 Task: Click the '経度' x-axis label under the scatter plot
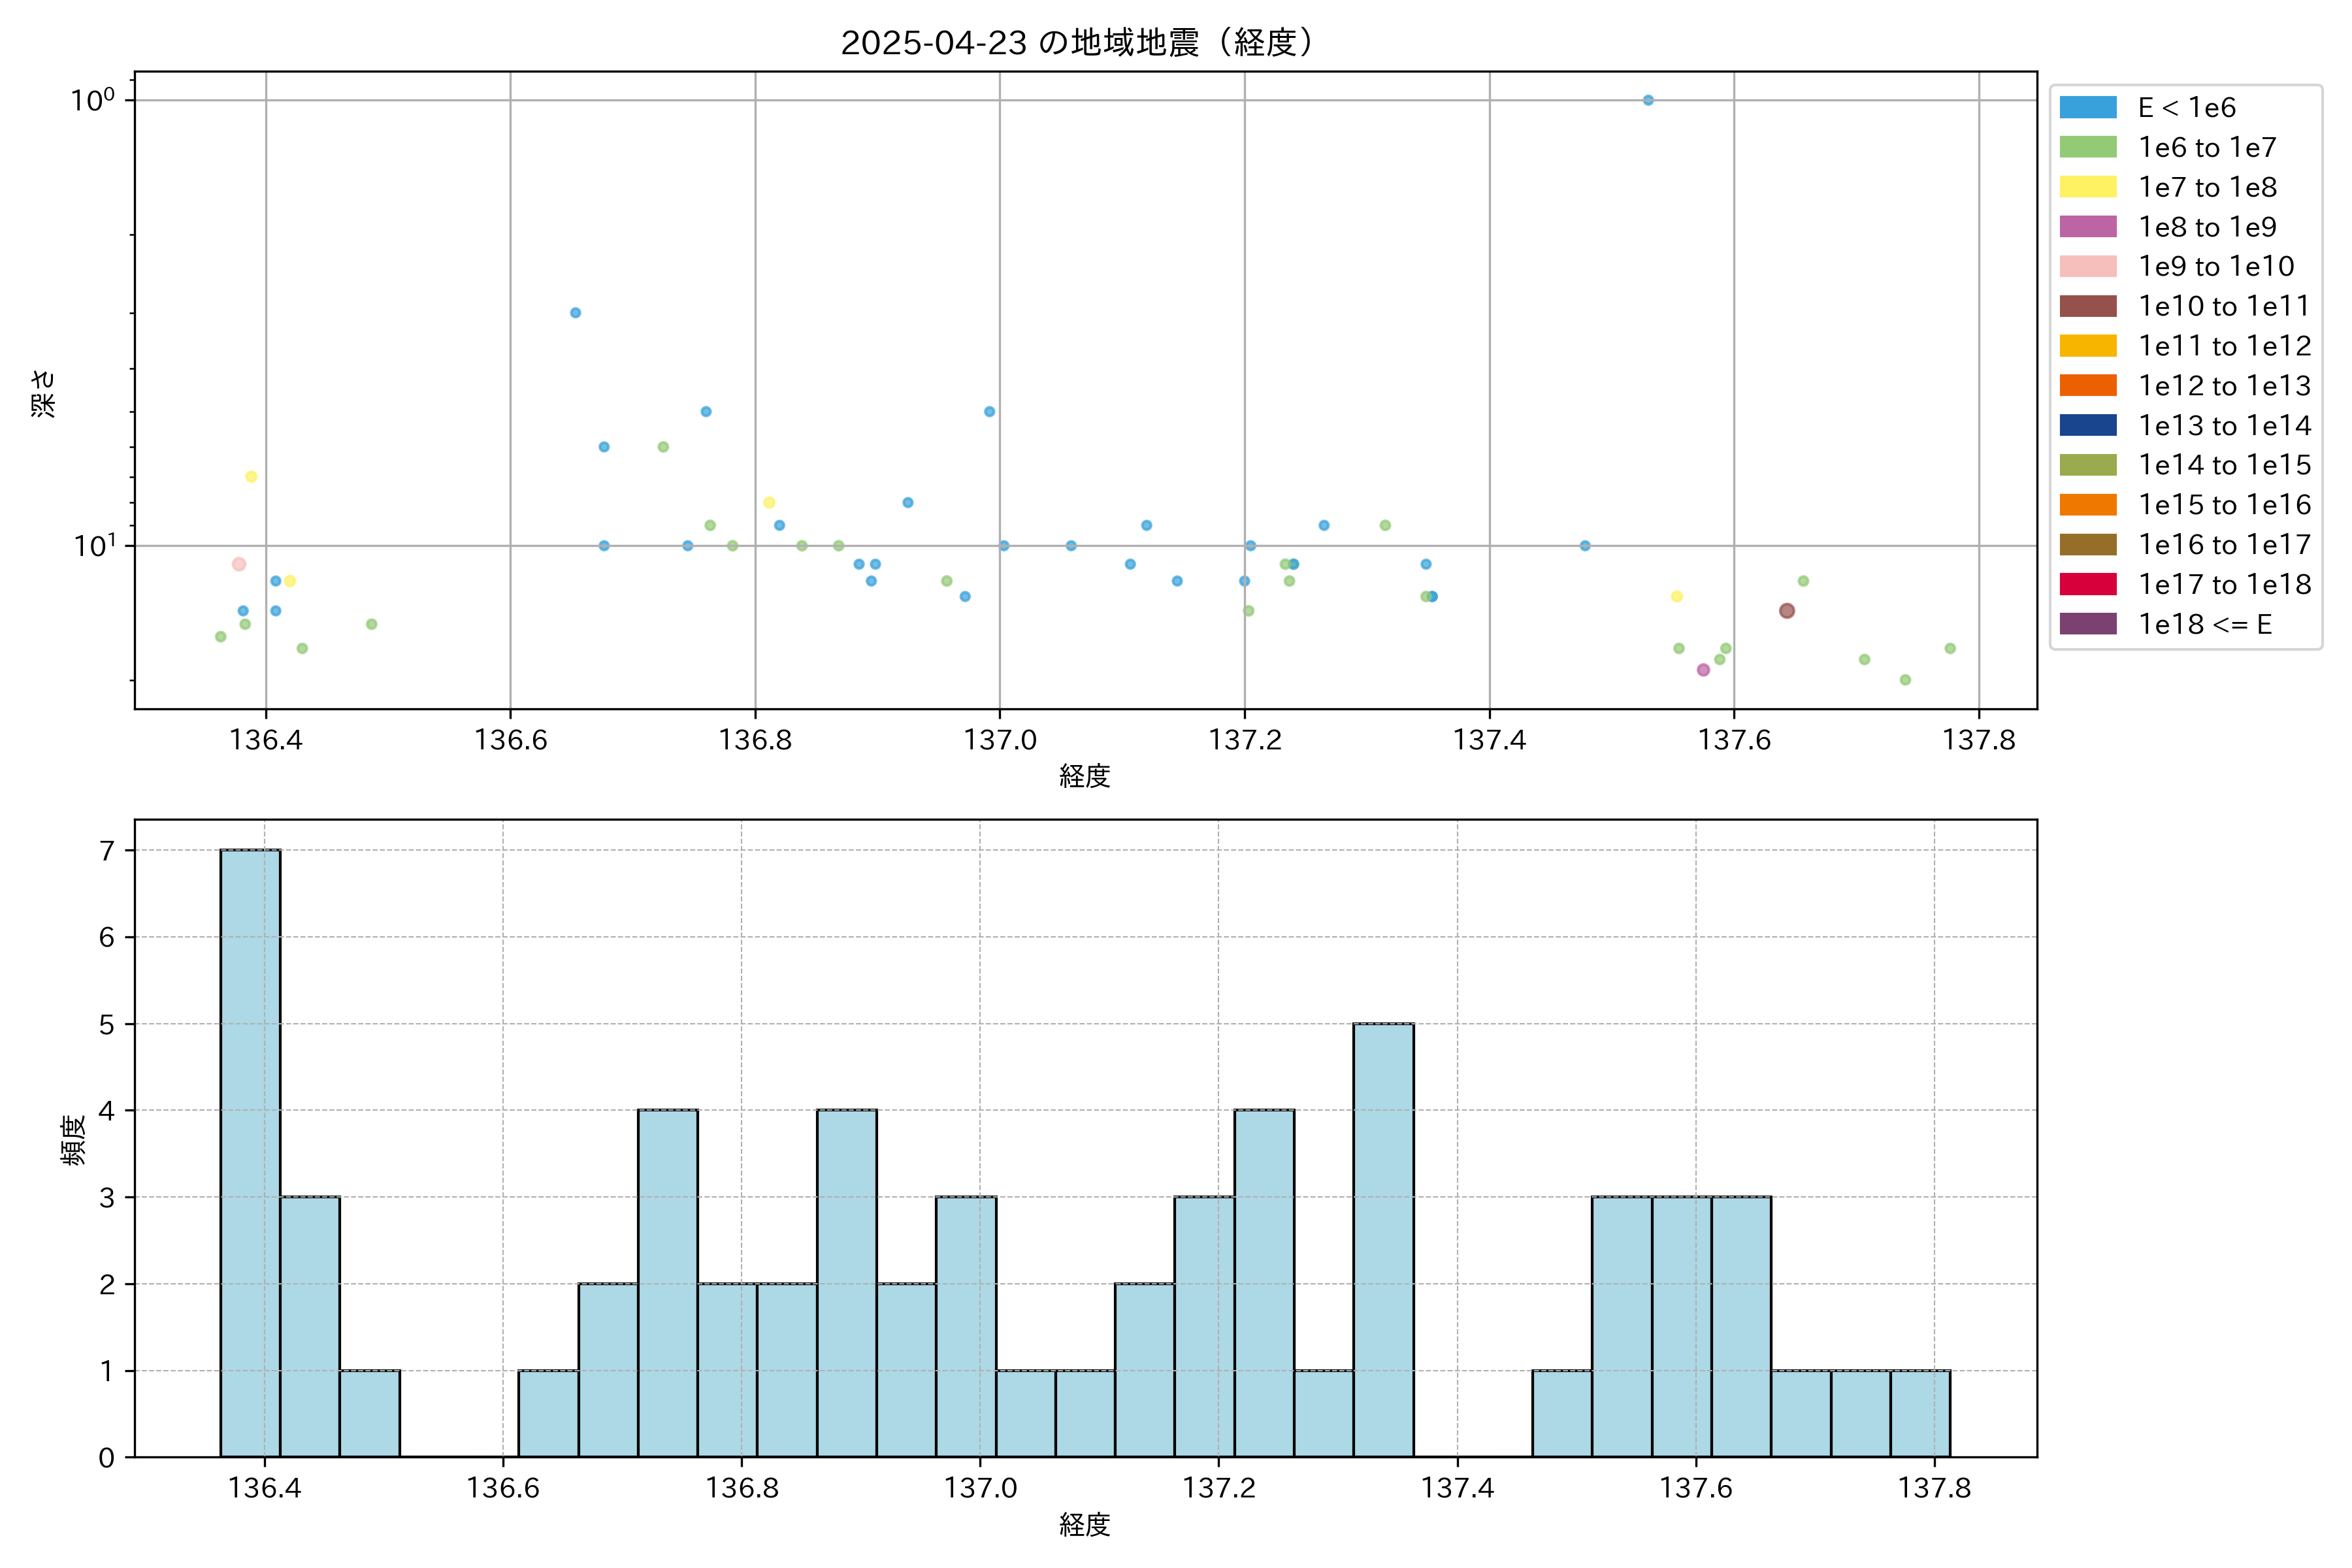pos(1085,776)
